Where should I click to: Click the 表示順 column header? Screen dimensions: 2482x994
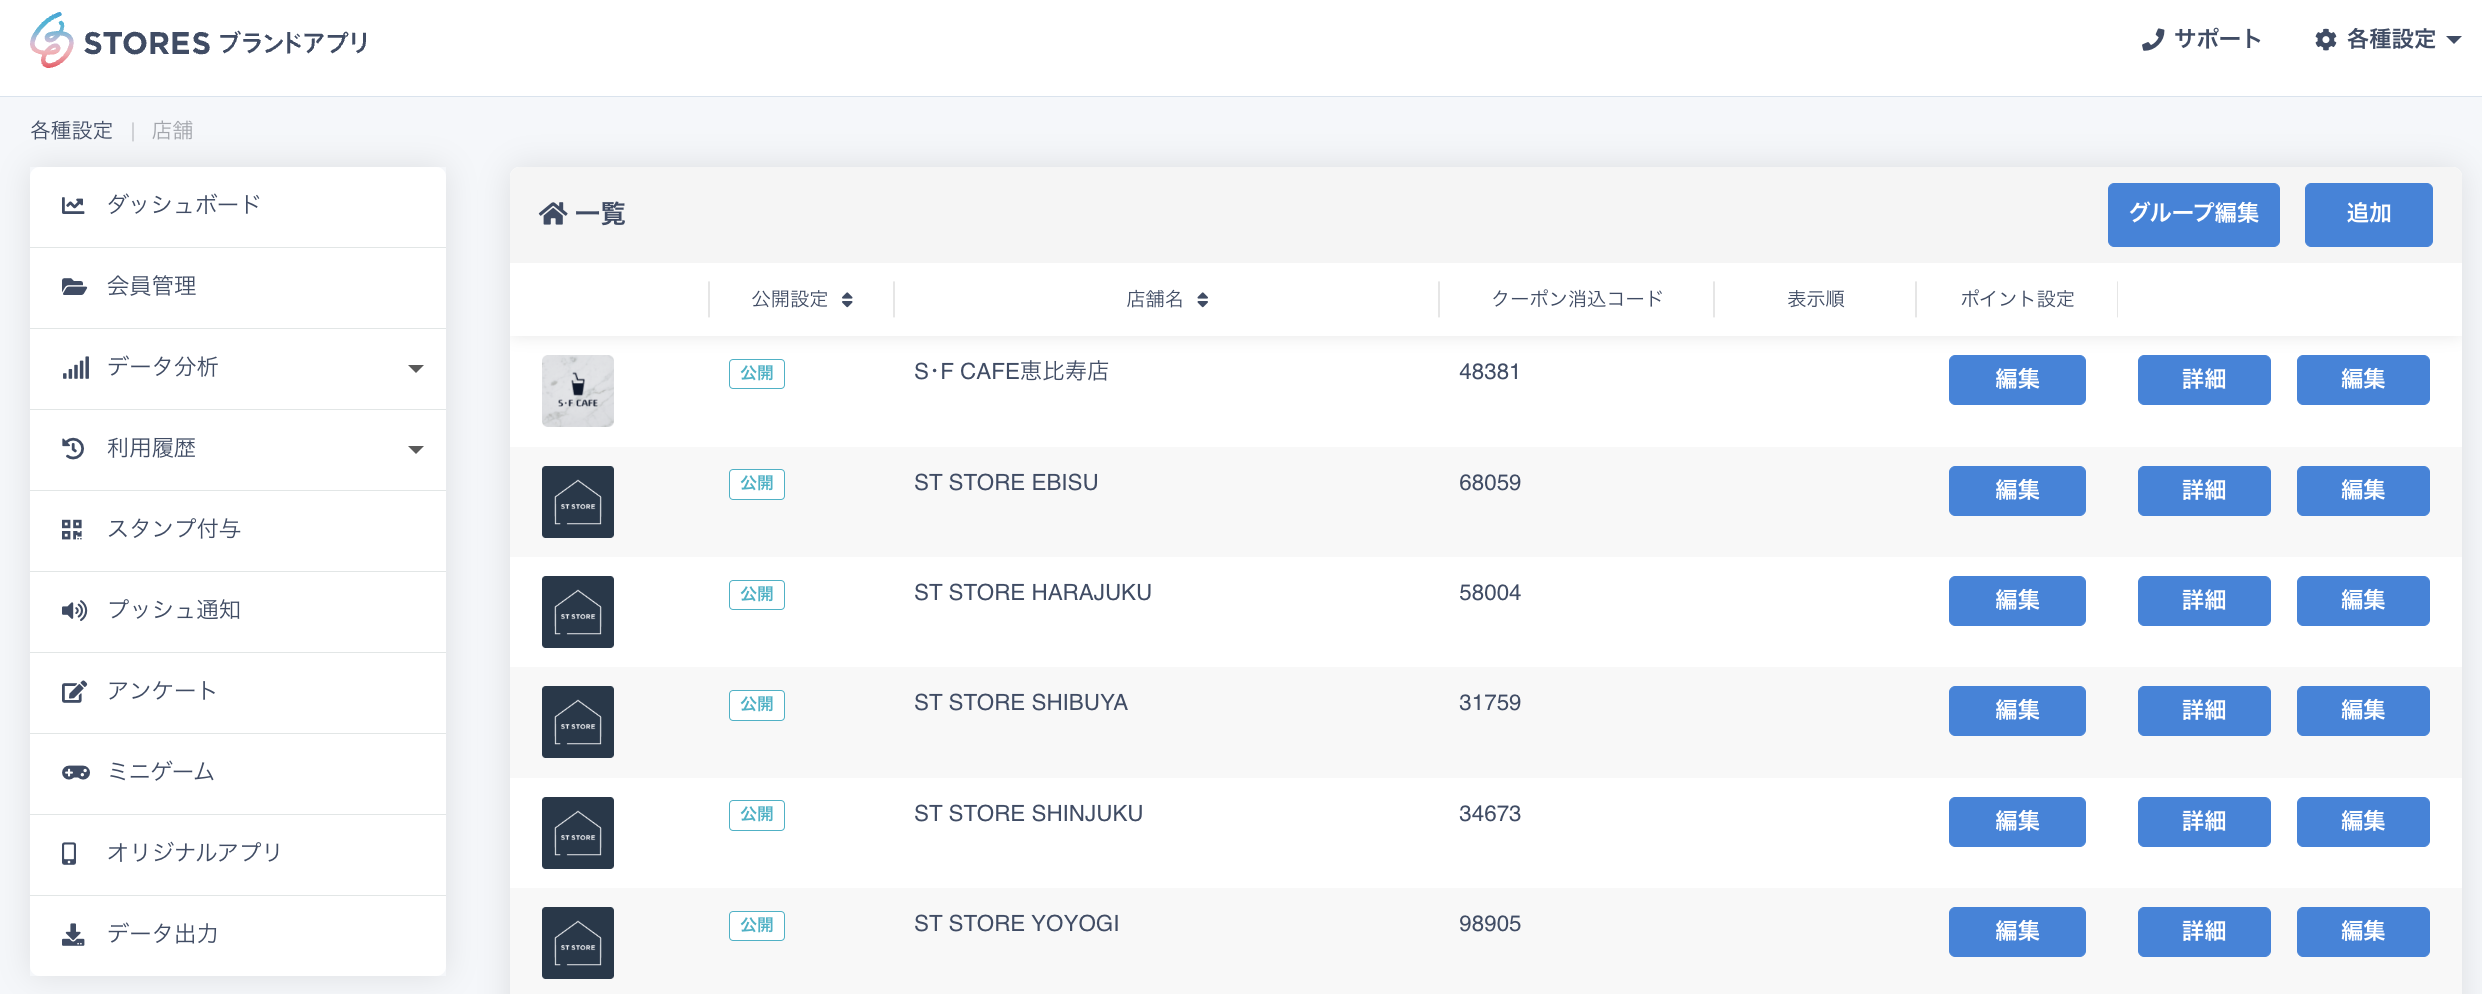1816,299
